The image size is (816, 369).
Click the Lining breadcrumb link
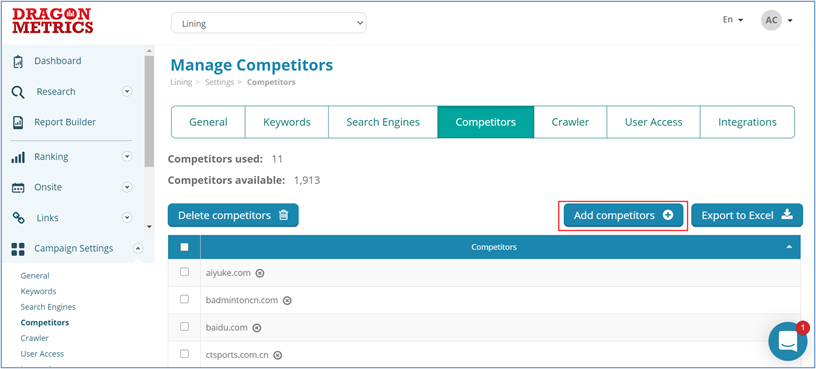click(181, 82)
